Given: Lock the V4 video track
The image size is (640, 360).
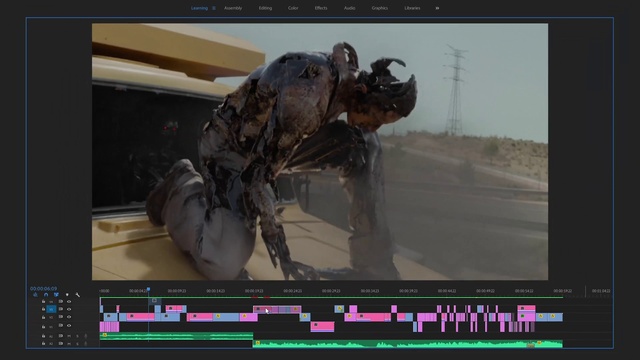Looking at the screenshot, I should (43, 301).
